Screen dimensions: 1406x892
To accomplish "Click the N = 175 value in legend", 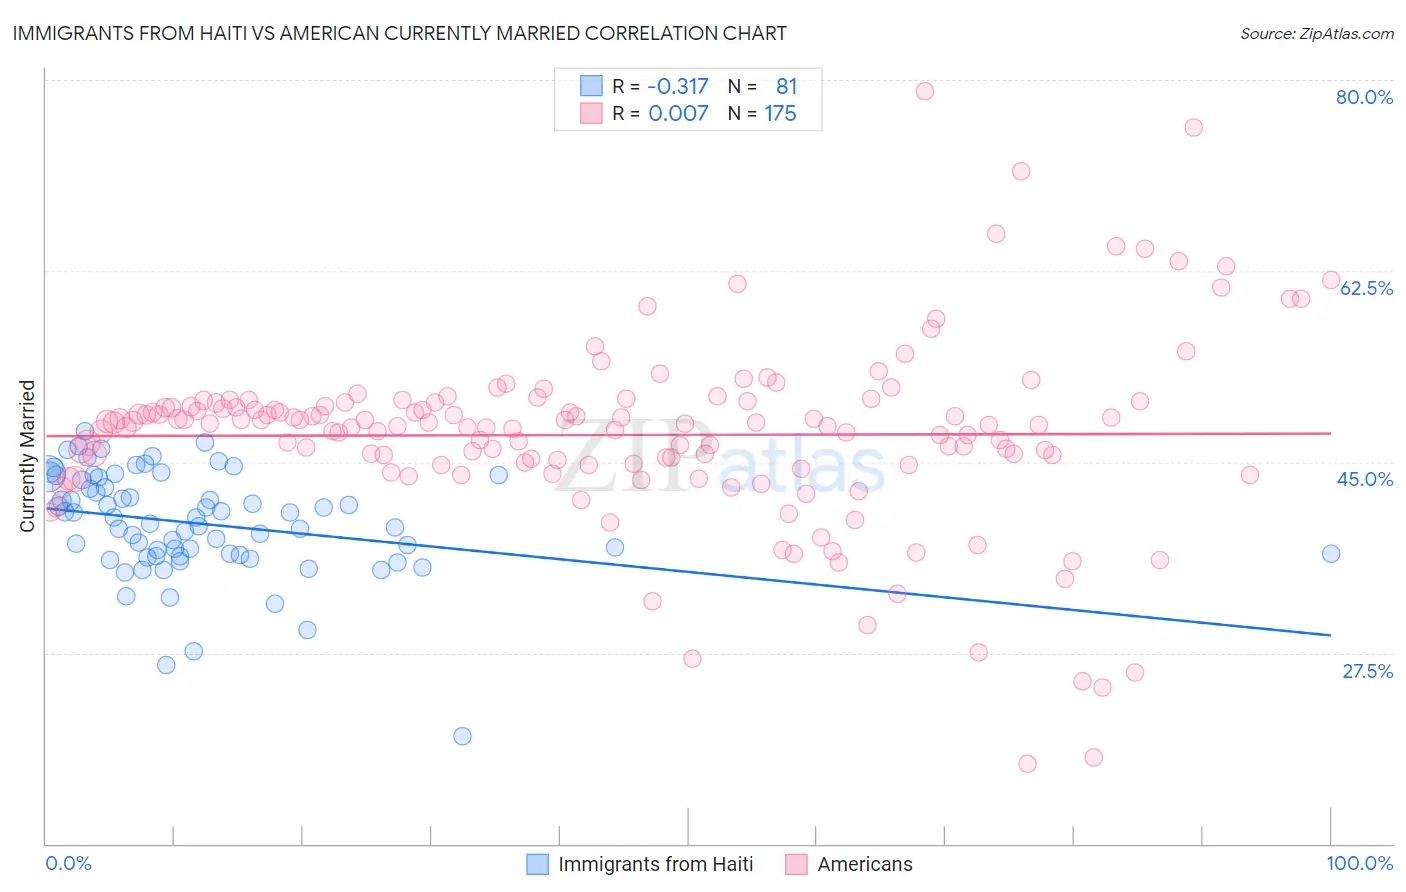I will coord(762,113).
